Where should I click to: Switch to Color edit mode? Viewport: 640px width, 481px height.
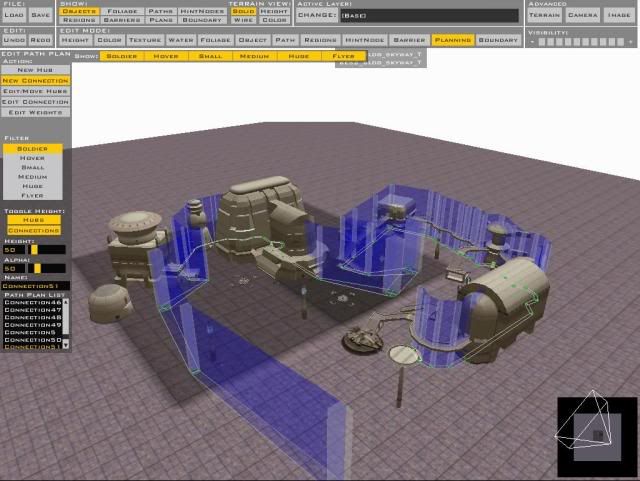[109, 40]
